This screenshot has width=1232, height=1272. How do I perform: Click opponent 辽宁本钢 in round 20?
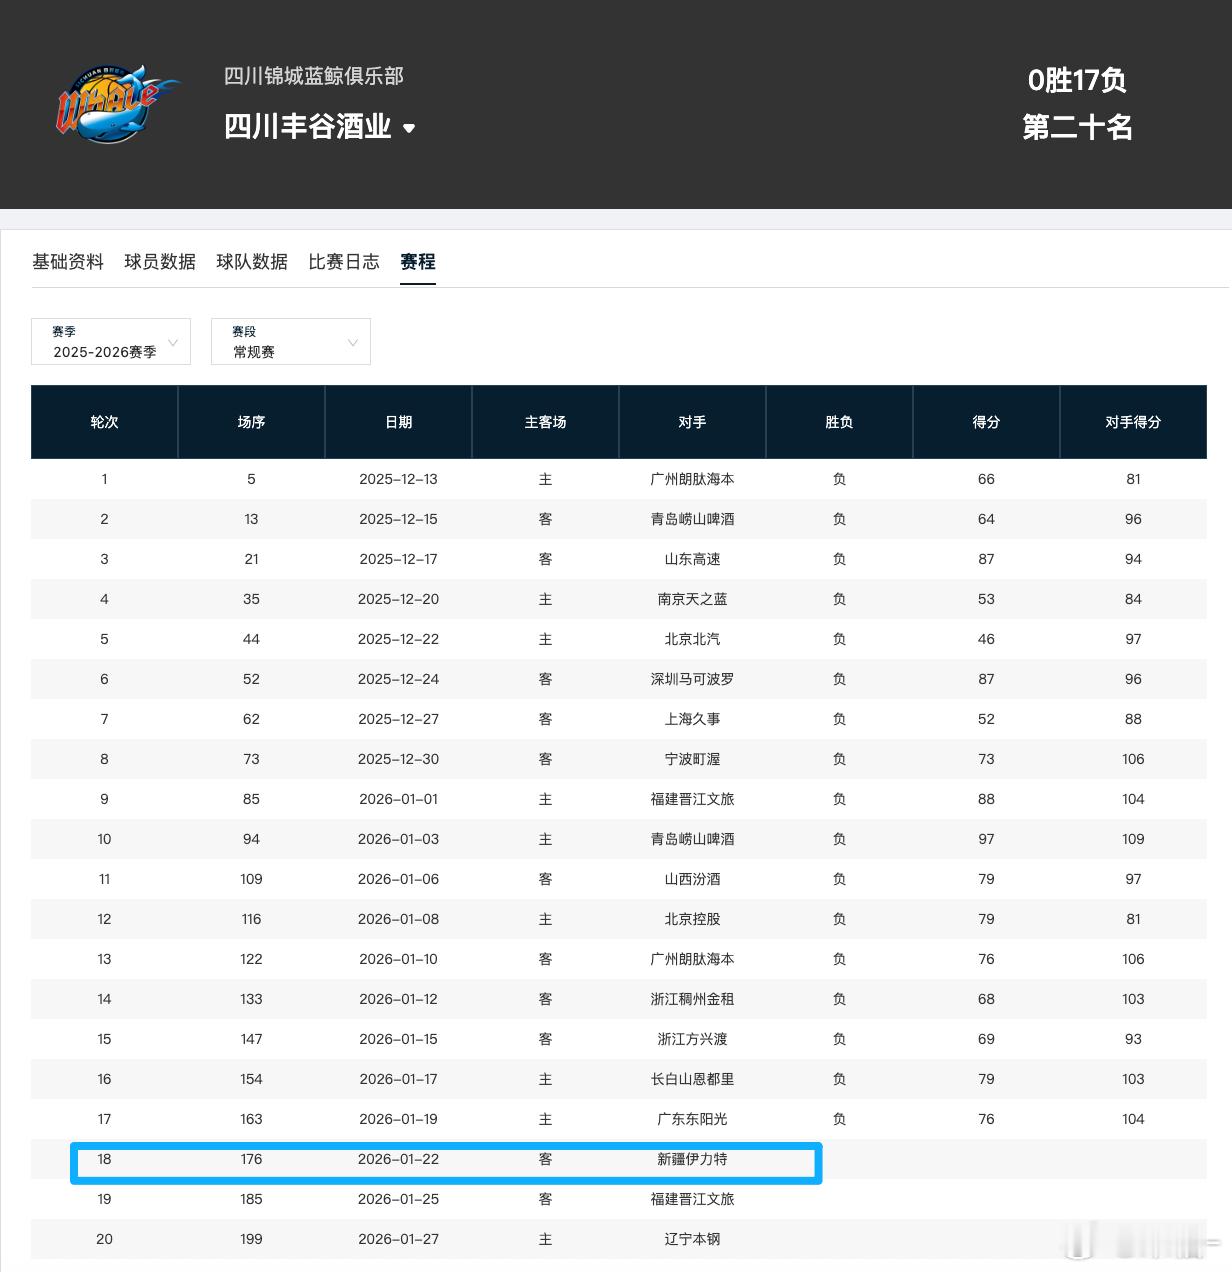692,1239
